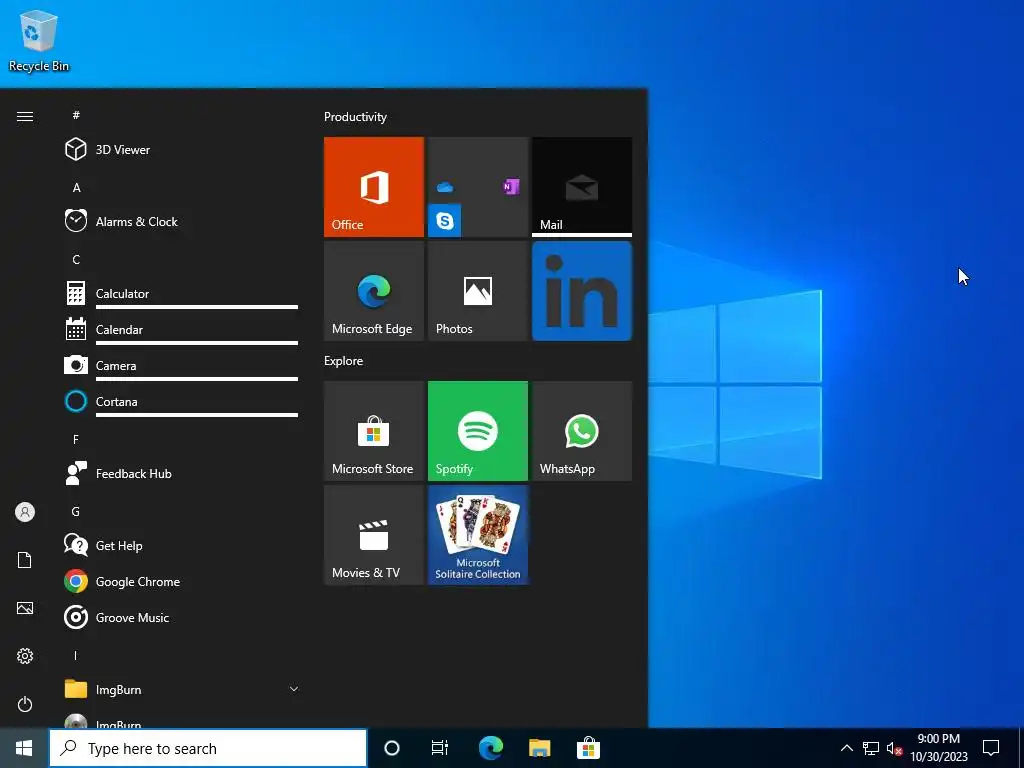This screenshot has height=768, width=1024.
Task: Click the Power button in the Start sidebar
Action: pos(25,704)
